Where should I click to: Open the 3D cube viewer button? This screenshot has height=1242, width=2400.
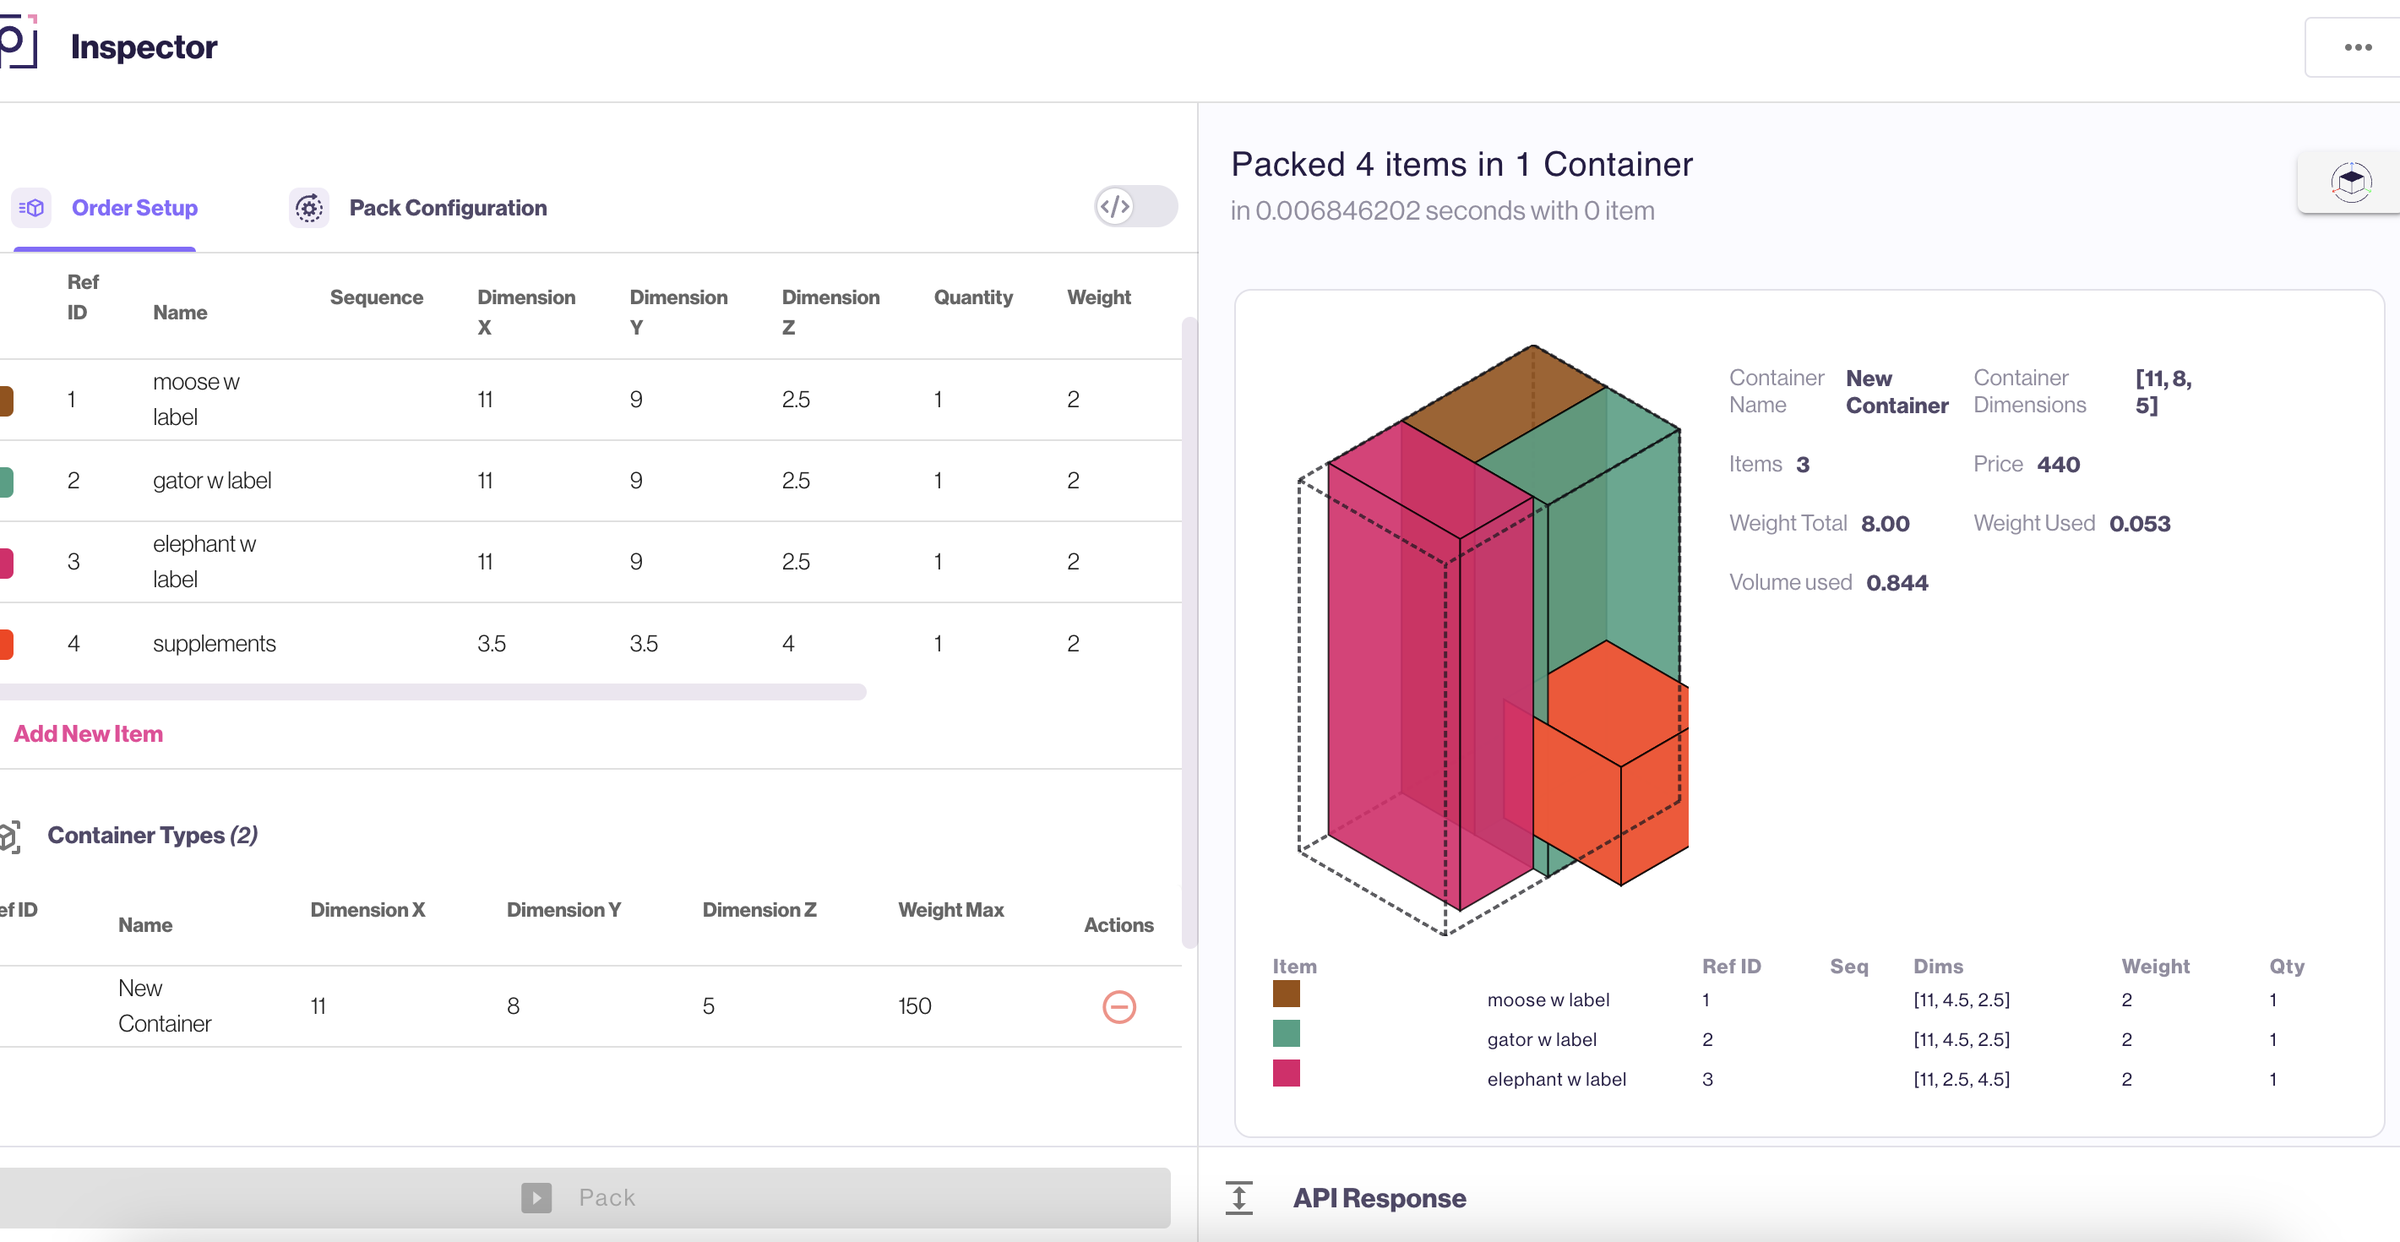click(2351, 182)
